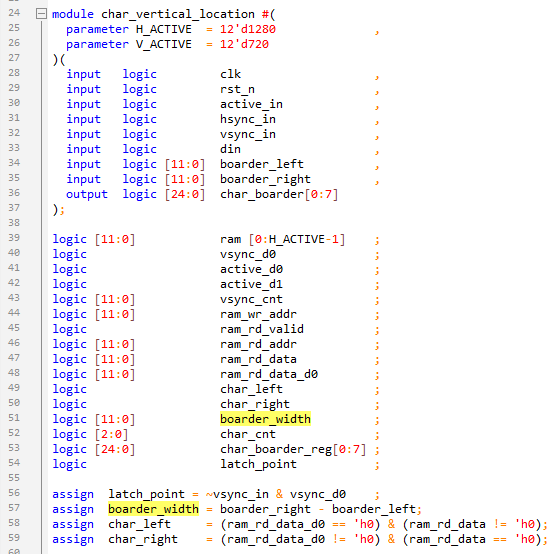Click the value 12'd1280
This screenshot has width=557, height=554.
248,29
